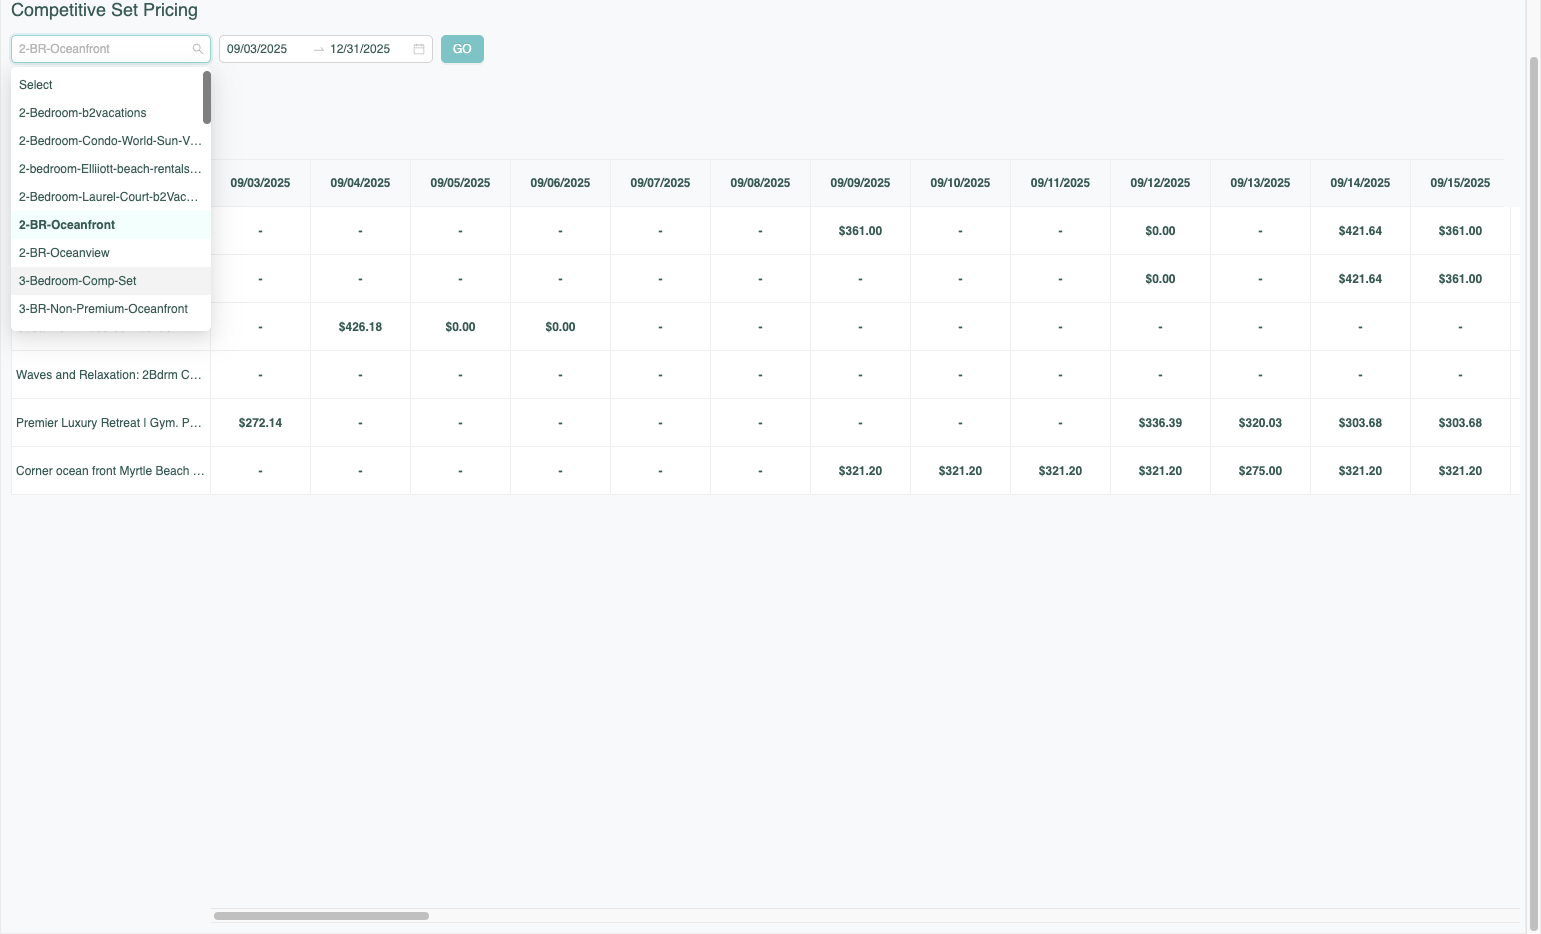Screen dimensions: 1541x934
Task: Click the 09/14/2025 column header
Action: (x=1360, y=183)
